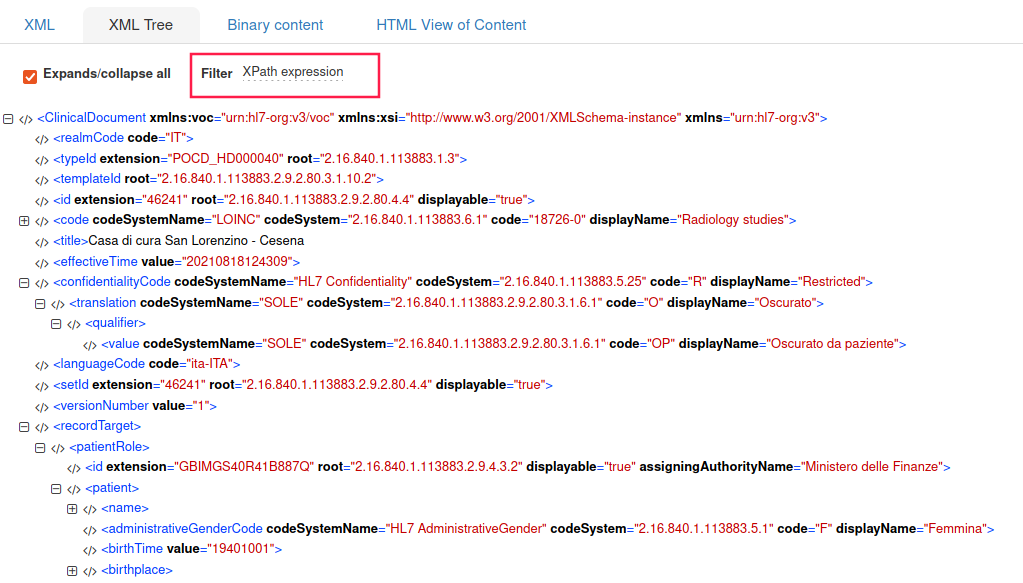The width and height of the screenshot is (1023, 583).
Task: Select the patientRole element tag
Action: 109,447
